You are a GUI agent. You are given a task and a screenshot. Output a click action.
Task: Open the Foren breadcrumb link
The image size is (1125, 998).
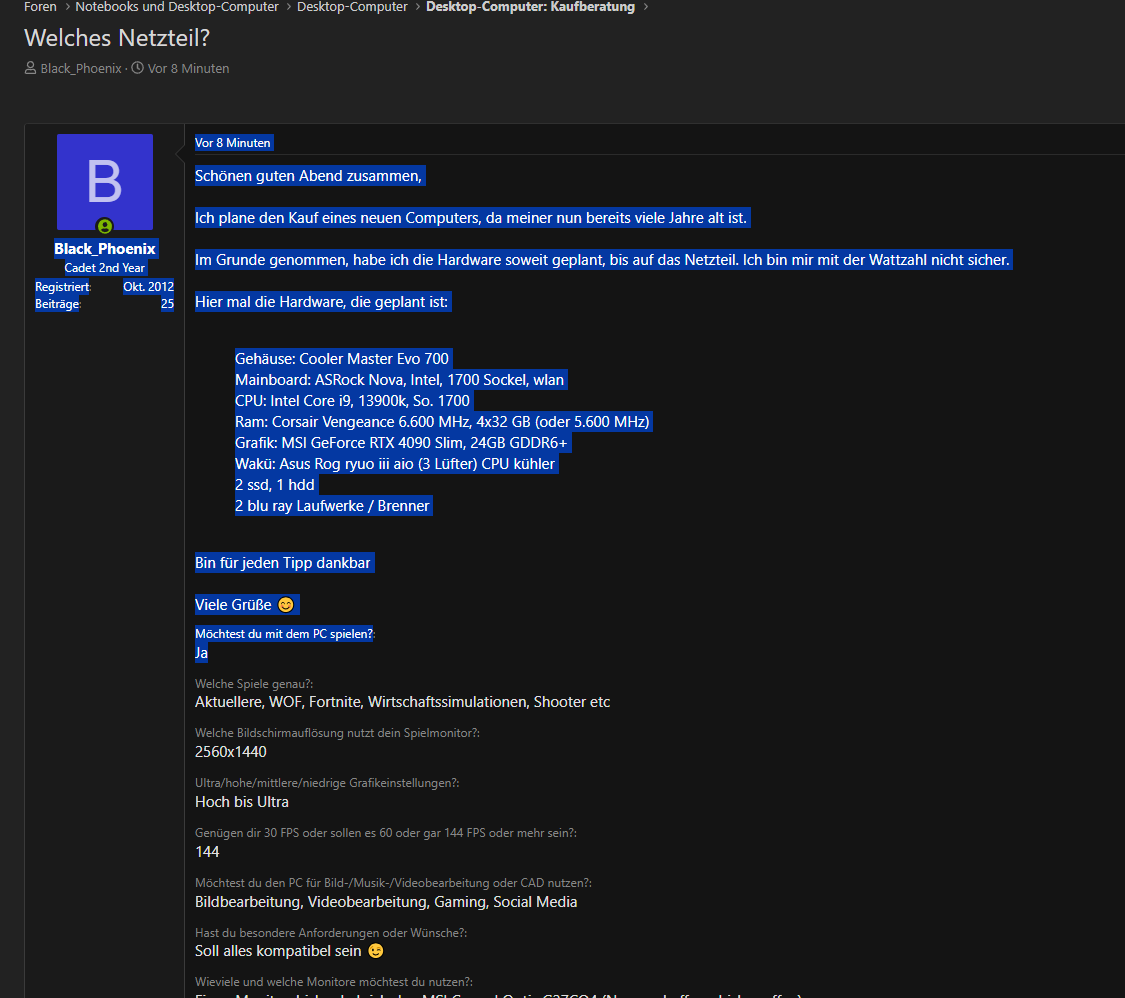40,6
